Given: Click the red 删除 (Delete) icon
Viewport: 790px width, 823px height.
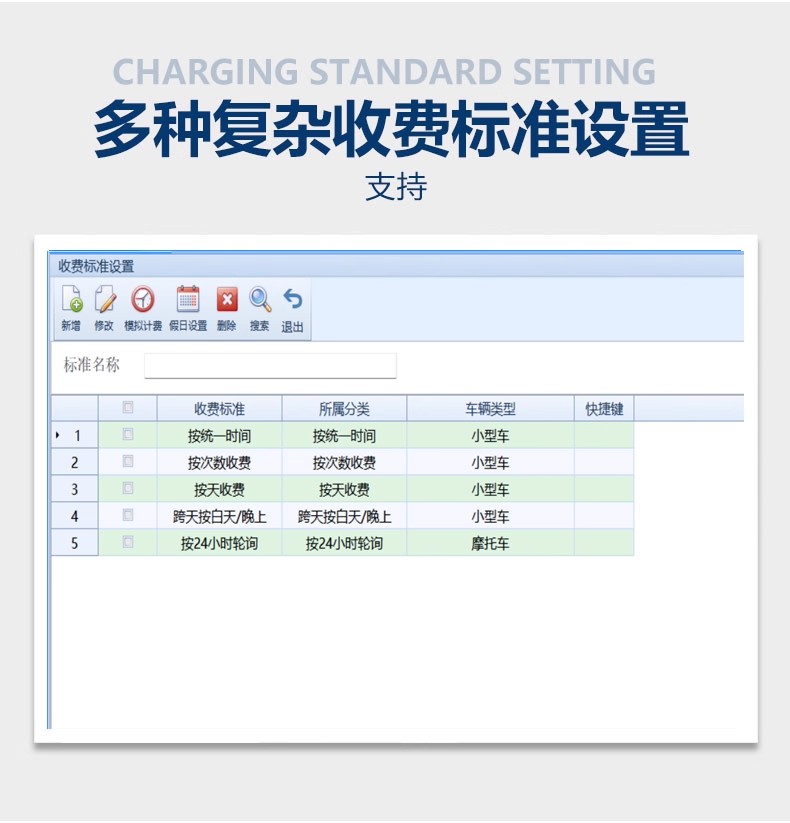Looking at the screenshot, I should click(x=227, y=300).
